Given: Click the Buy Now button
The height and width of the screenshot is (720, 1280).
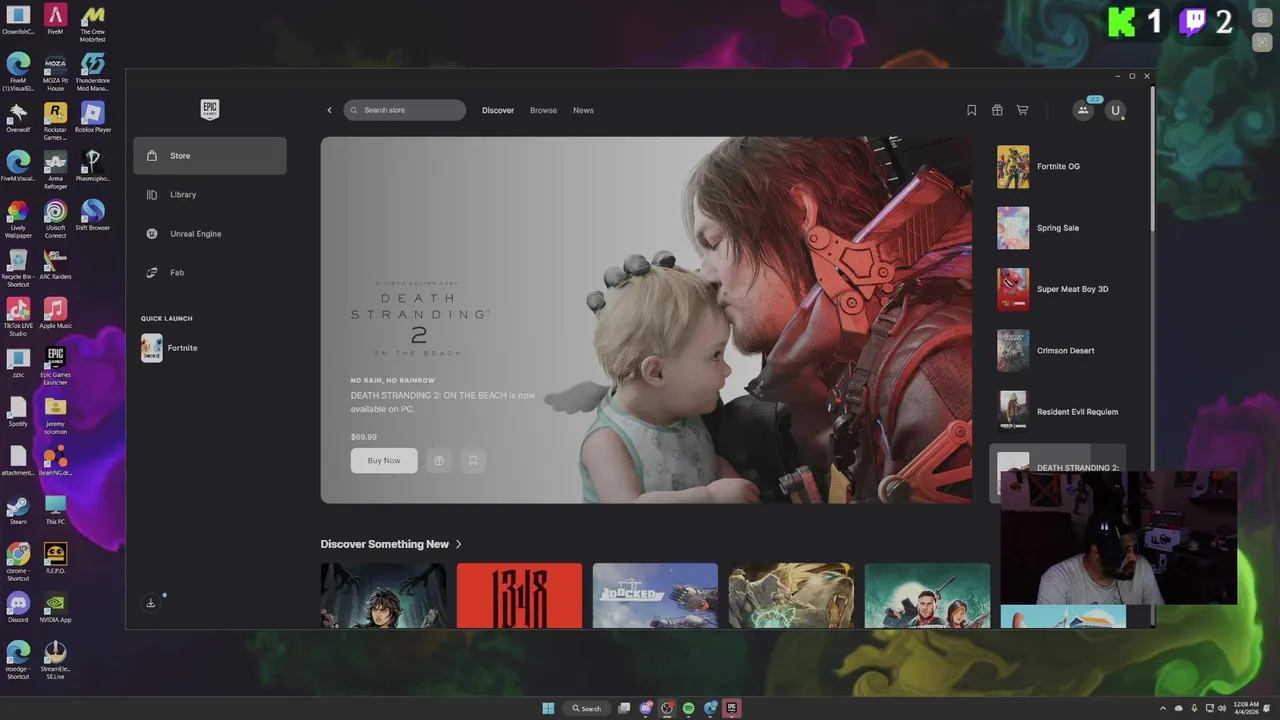Looking at the screenshot, I should 384,460.
